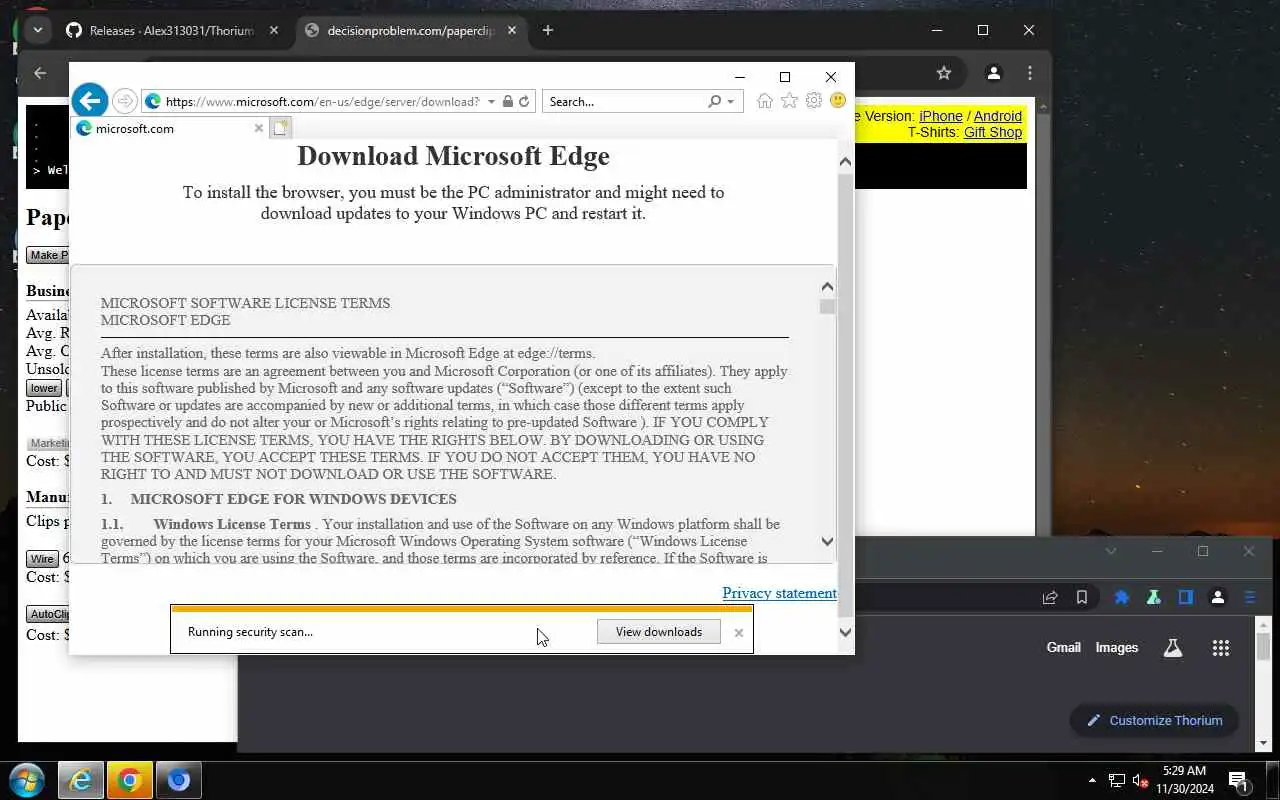
Task: Click the orange download progress bar
Action: (461, 608)
